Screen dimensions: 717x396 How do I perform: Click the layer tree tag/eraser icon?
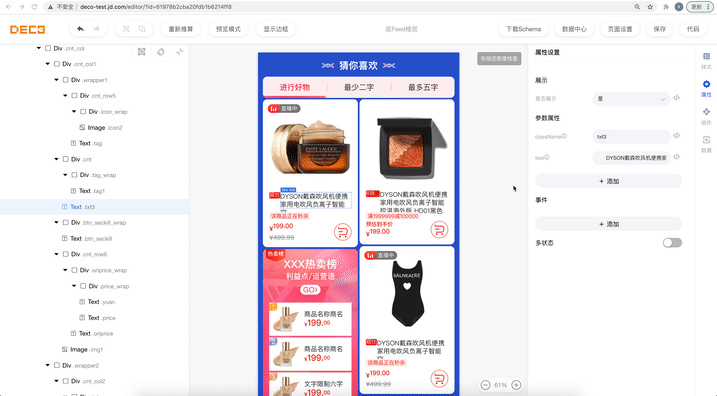pos(161,52)
